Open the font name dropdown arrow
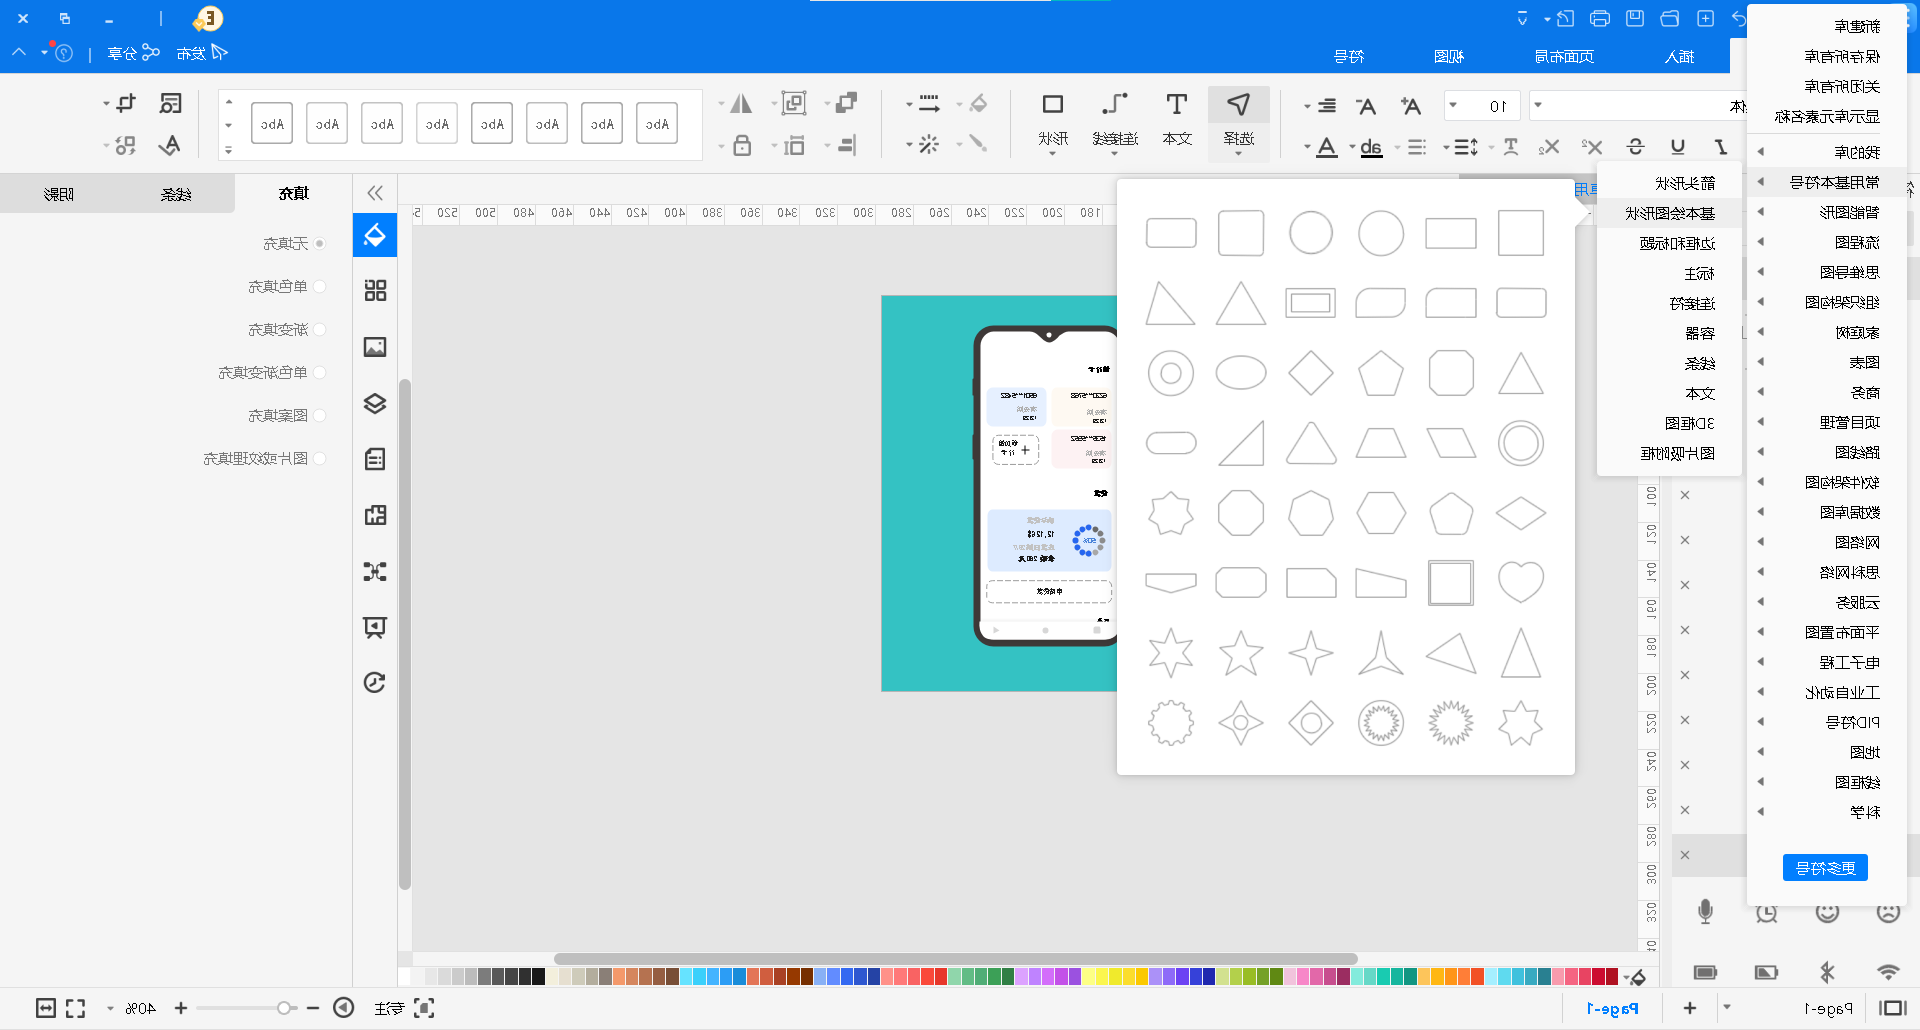Viewport: 1920px width, 1030px height. 1538,105
